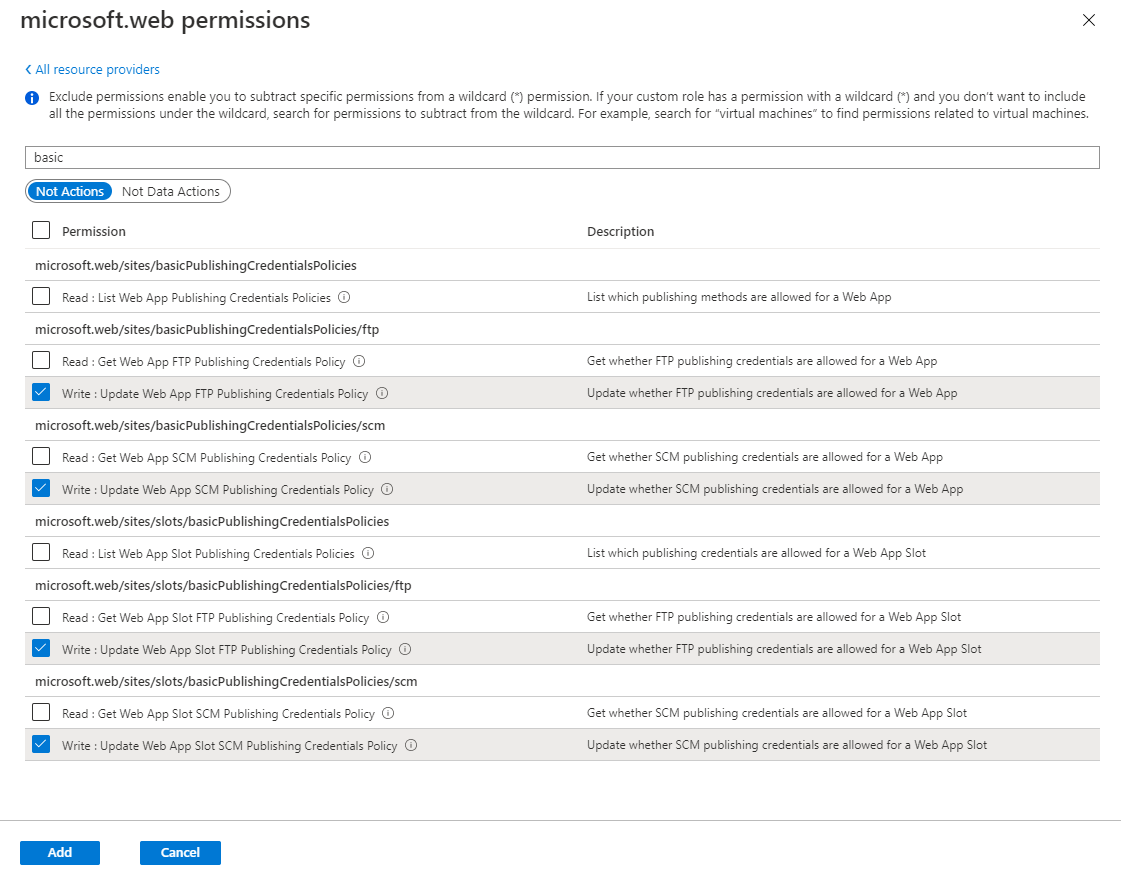Check "Read : Get Web App Slot FTP Publishing Credentials Policy"
This screenshot has height=889, width=1121.
tap(40, 616)
